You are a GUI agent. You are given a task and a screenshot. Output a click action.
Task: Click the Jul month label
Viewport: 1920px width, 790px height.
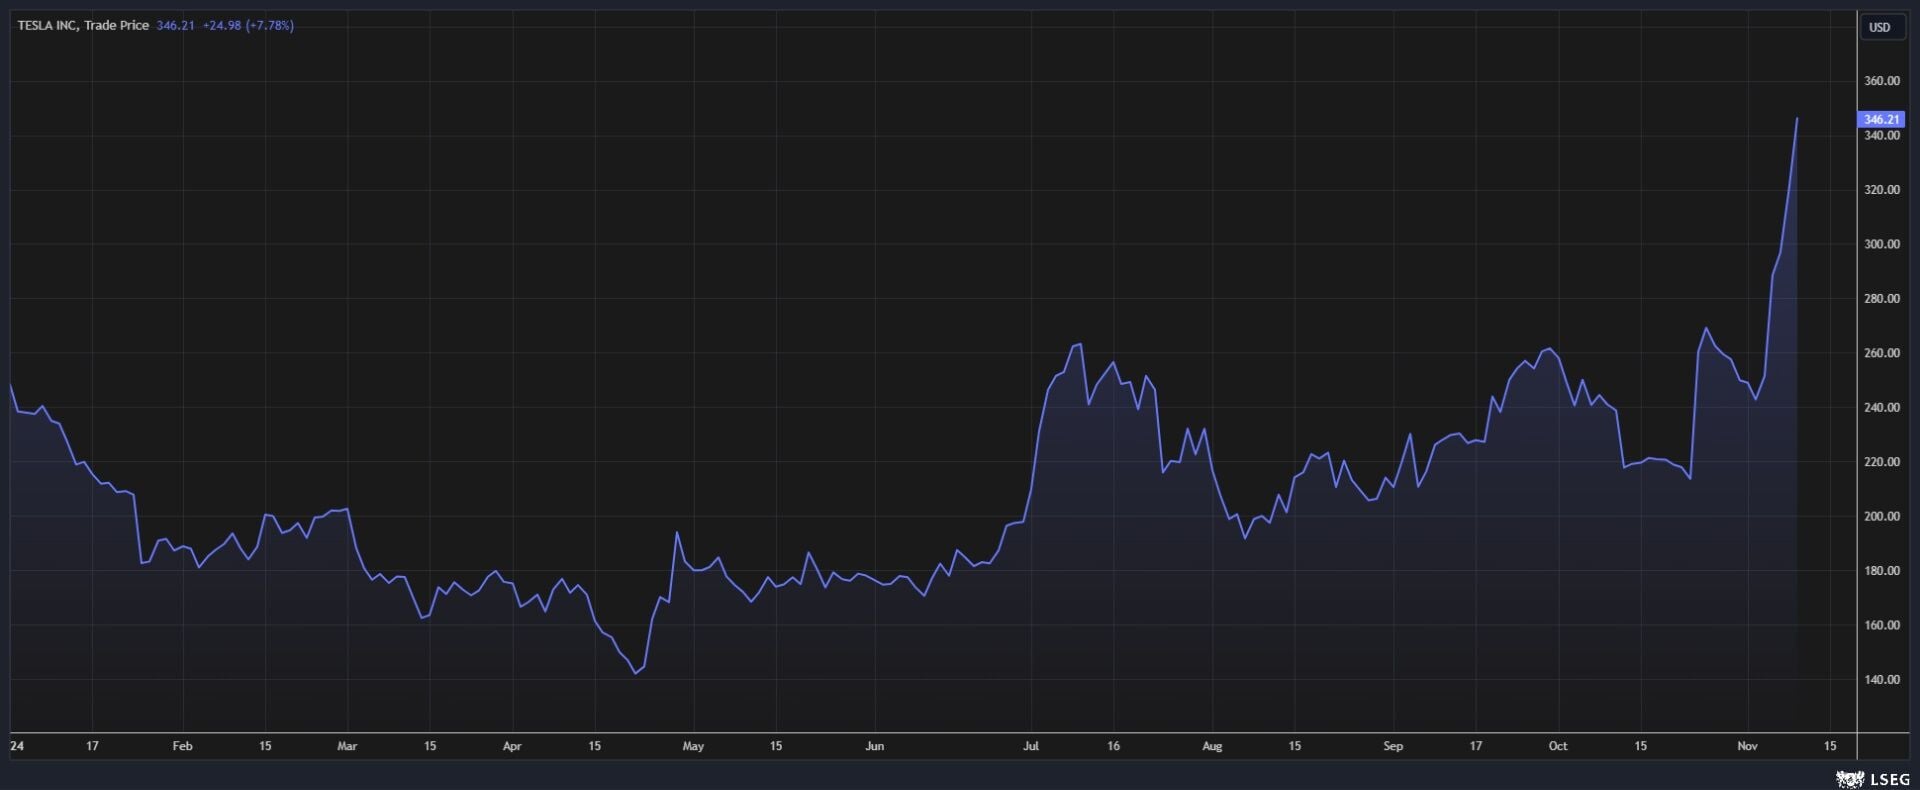1031,746
